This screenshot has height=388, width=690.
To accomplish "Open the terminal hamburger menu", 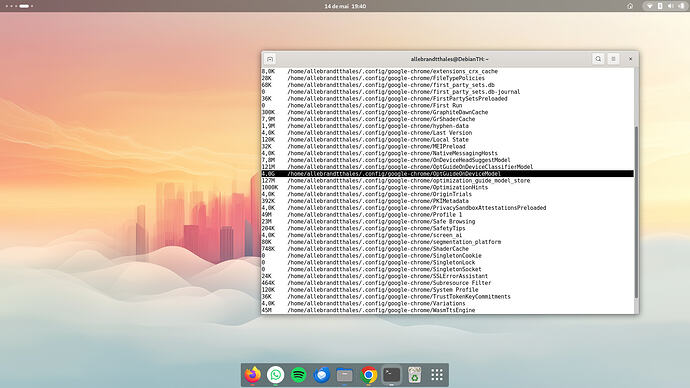I will click(613, 59).
